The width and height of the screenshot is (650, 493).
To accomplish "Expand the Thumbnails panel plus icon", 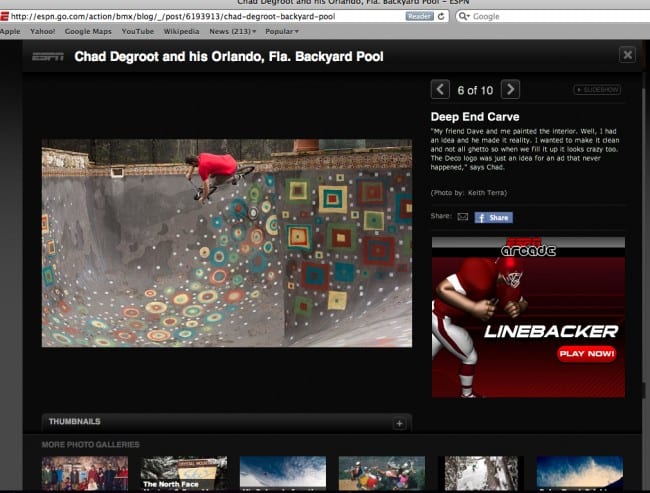I will (399, 423).
